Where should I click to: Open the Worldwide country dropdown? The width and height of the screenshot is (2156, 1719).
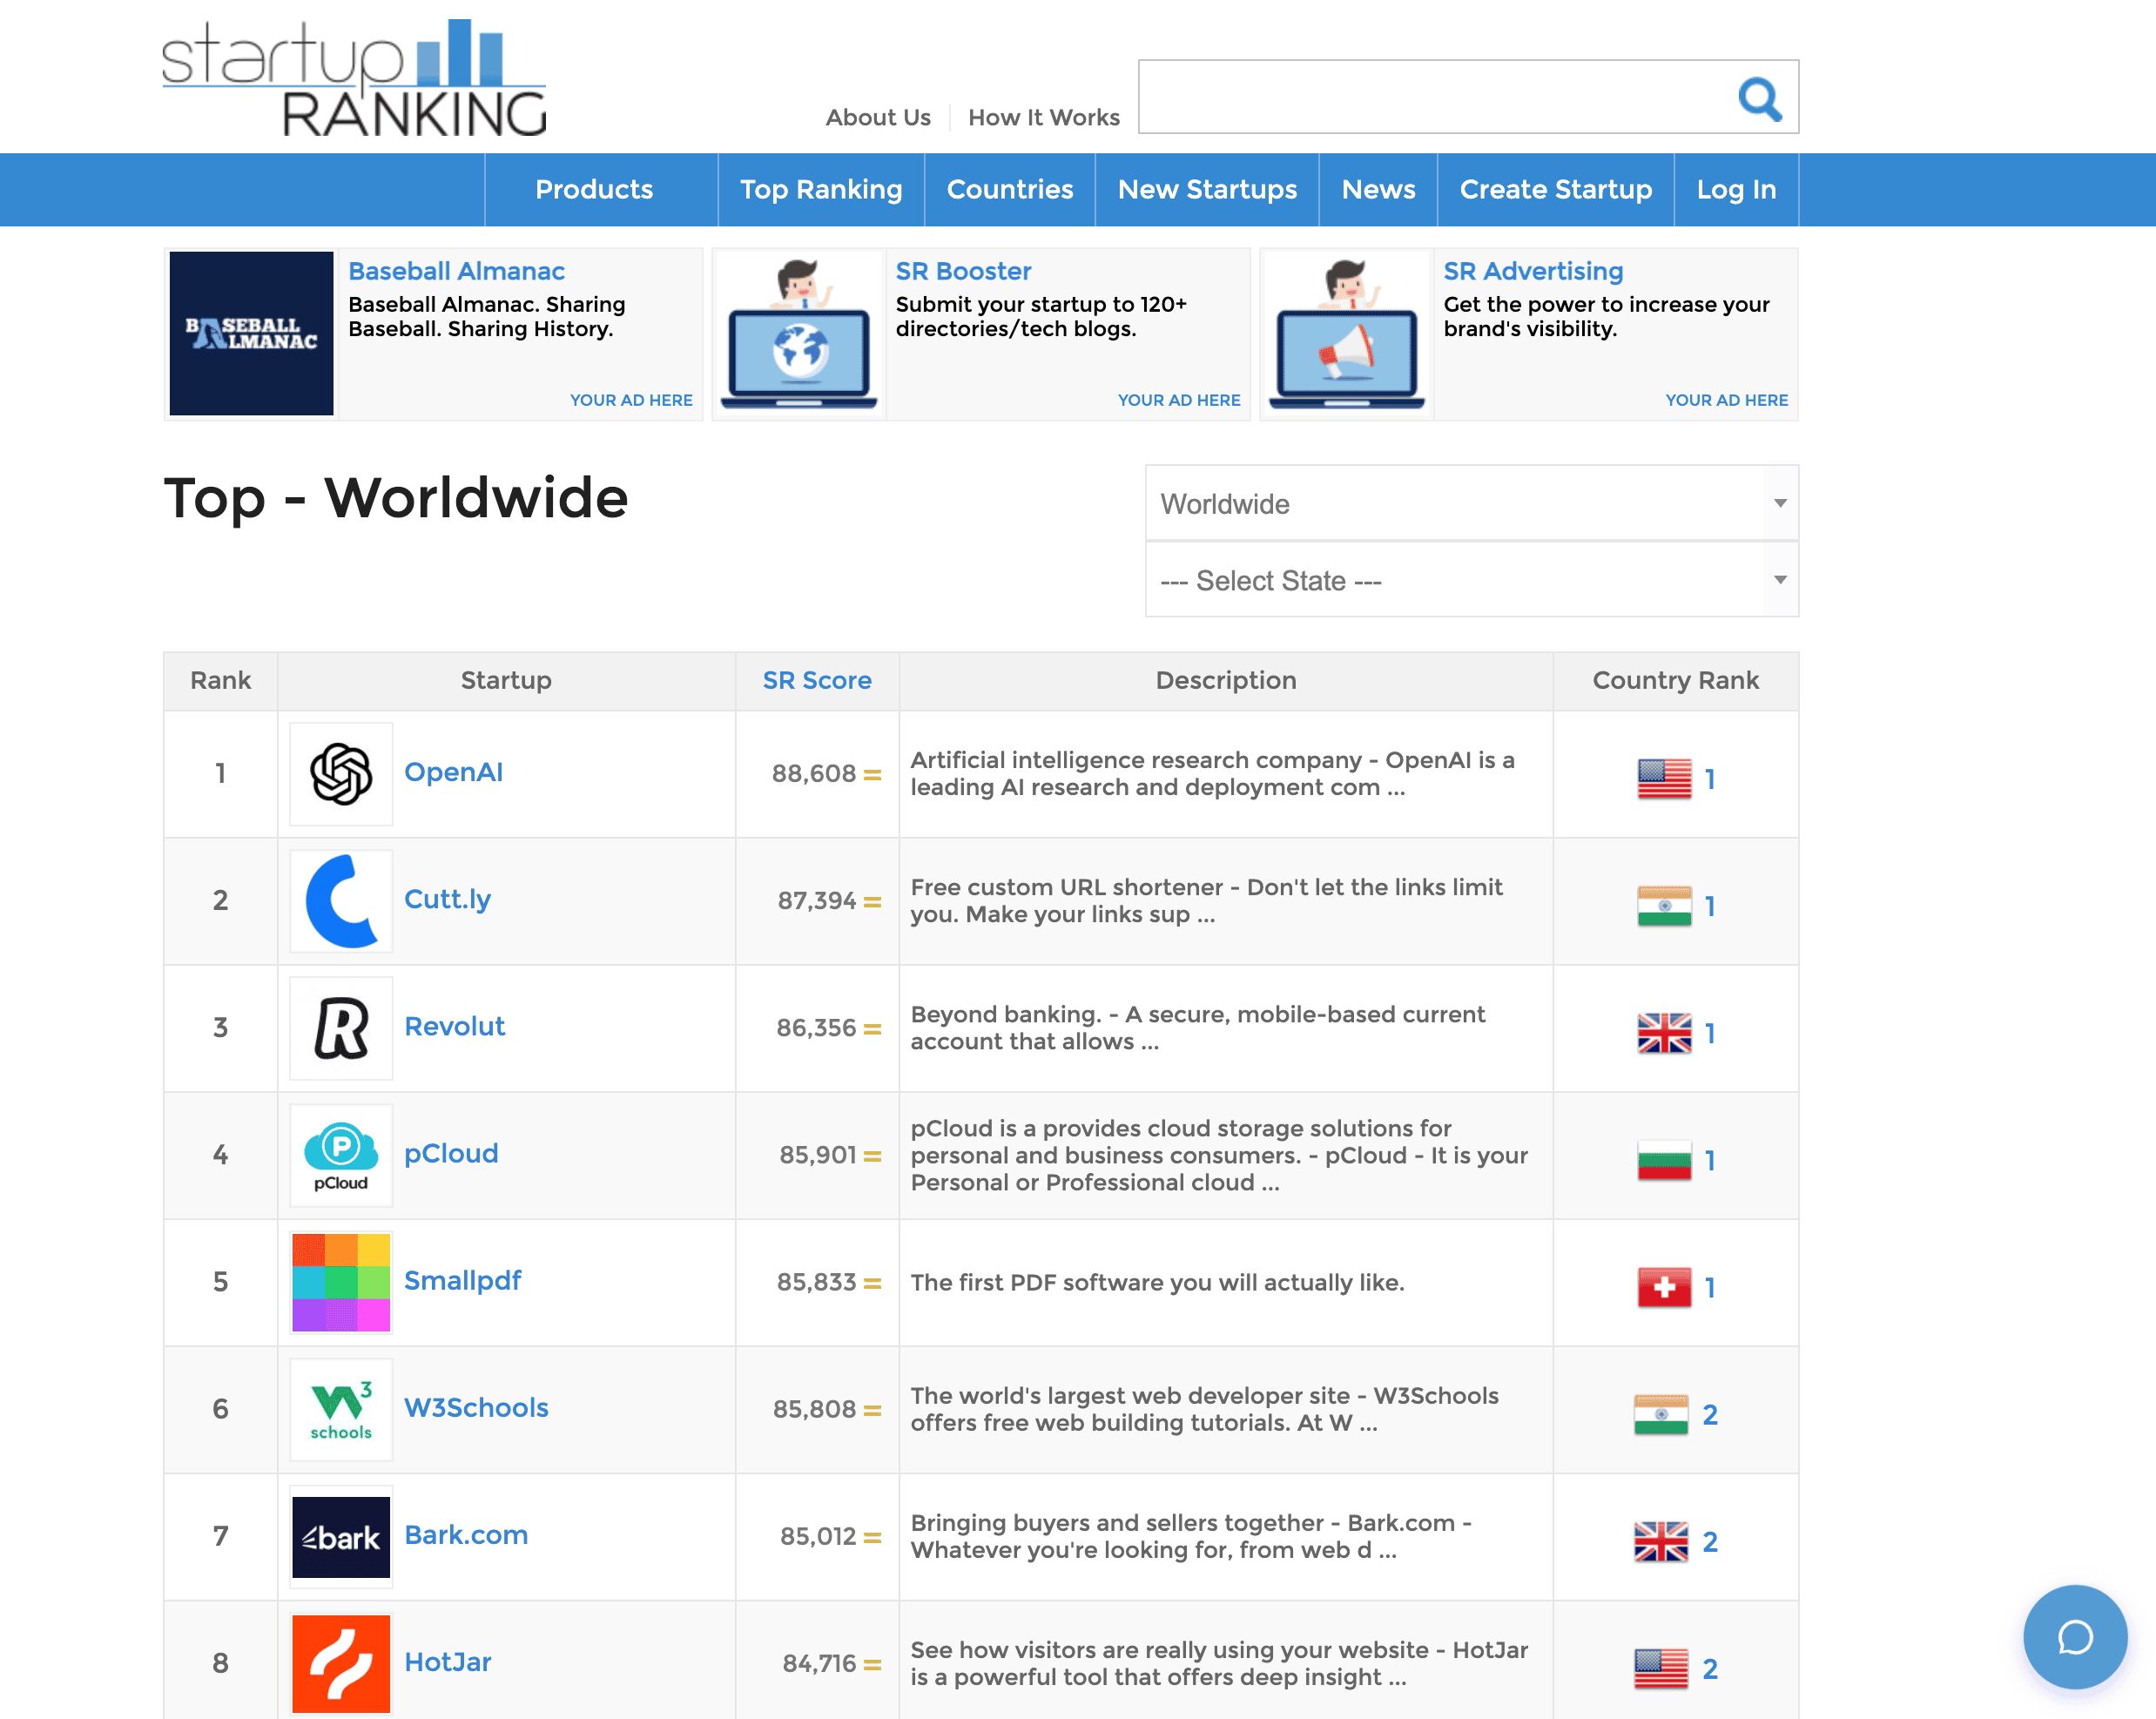(x=1471, y=503)
